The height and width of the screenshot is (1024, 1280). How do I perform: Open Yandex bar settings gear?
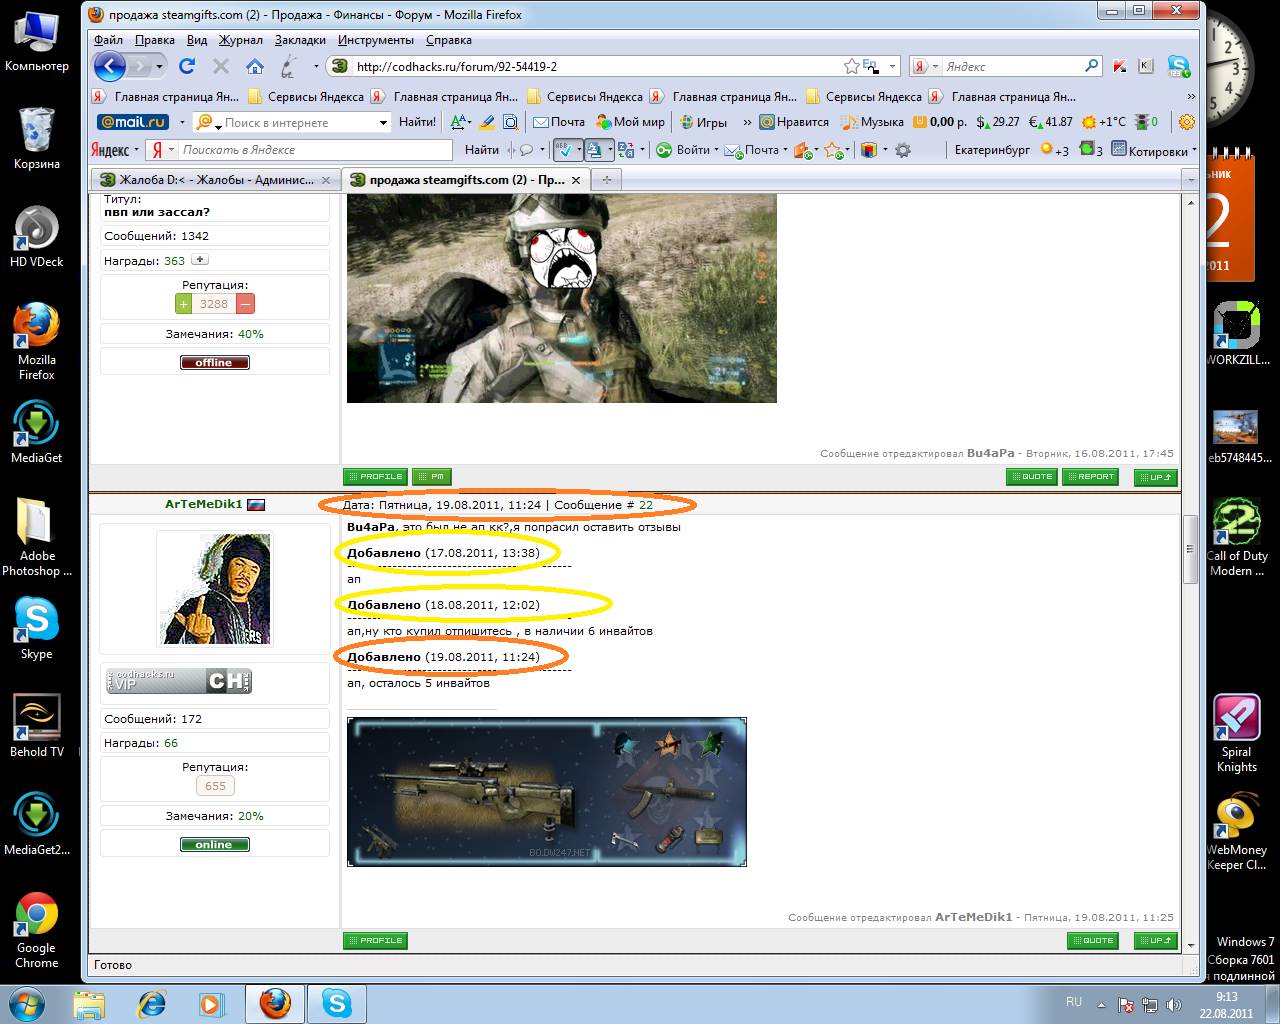click(903, 150)
